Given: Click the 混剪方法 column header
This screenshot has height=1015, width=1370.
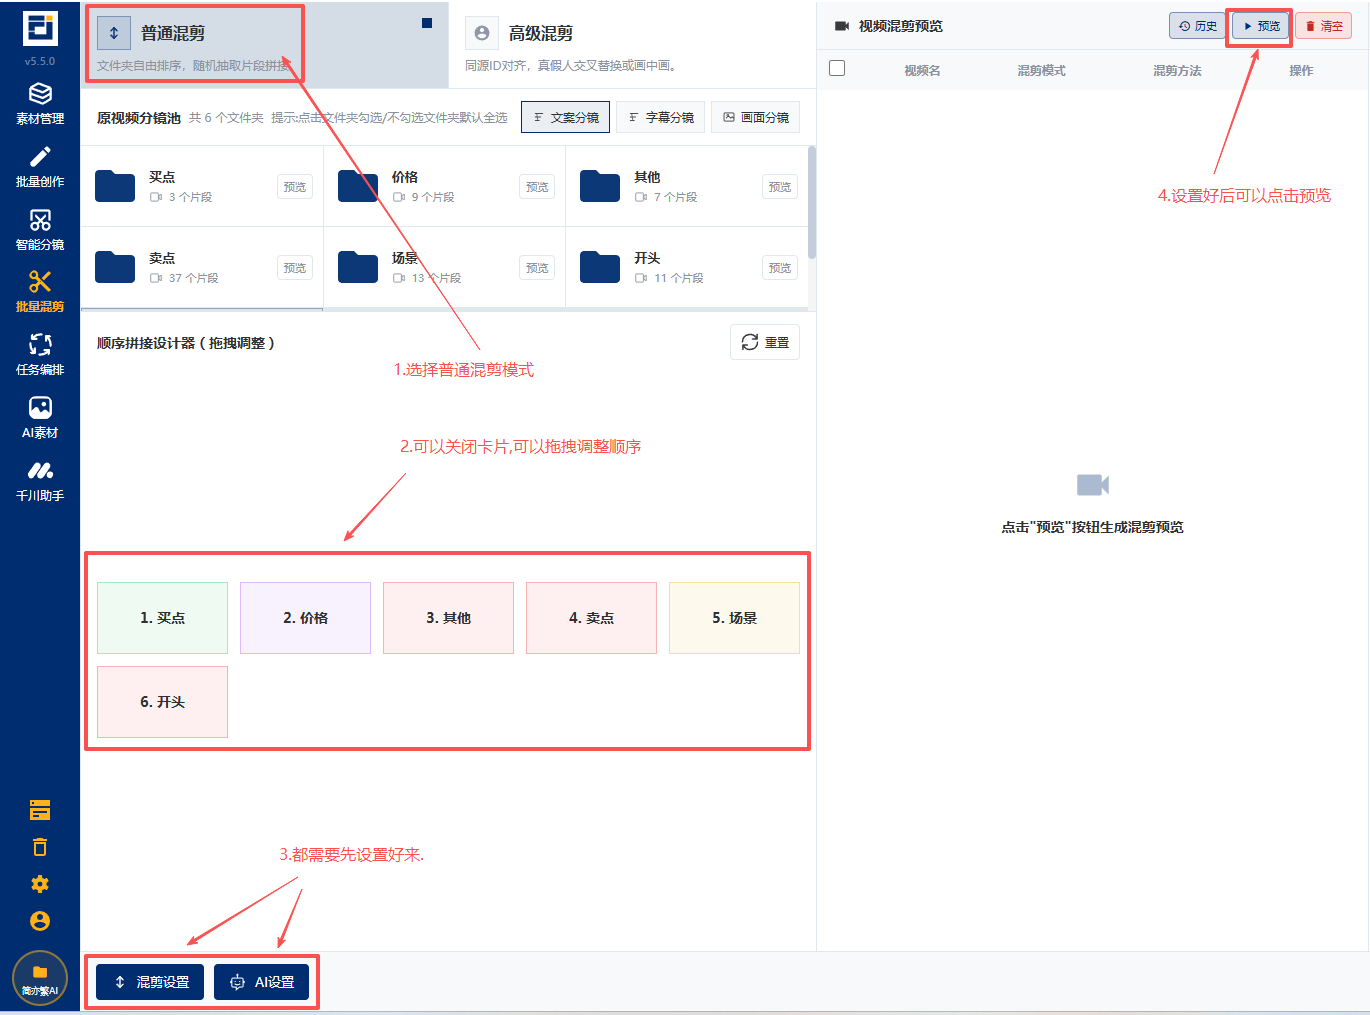Looking at the screenshot, I should coord(1177,70).
